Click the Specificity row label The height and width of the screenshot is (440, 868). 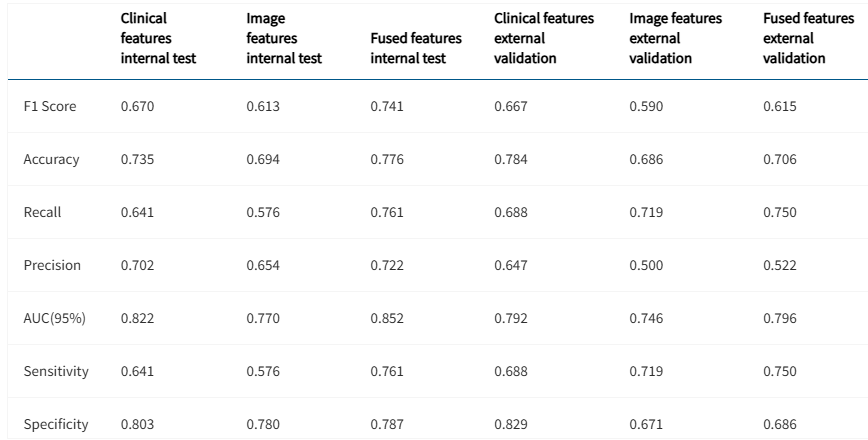click(x=56, y=425)
